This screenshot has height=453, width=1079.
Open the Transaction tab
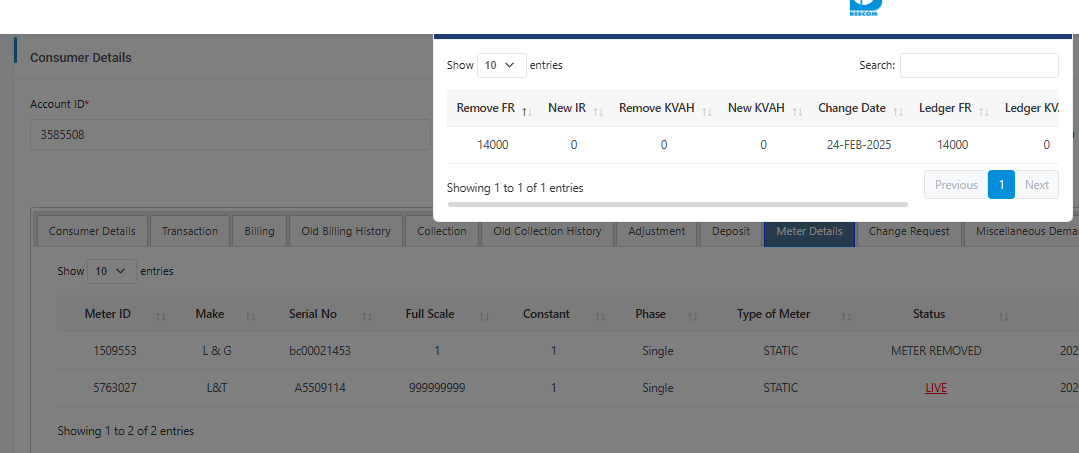tap(189, 231)
